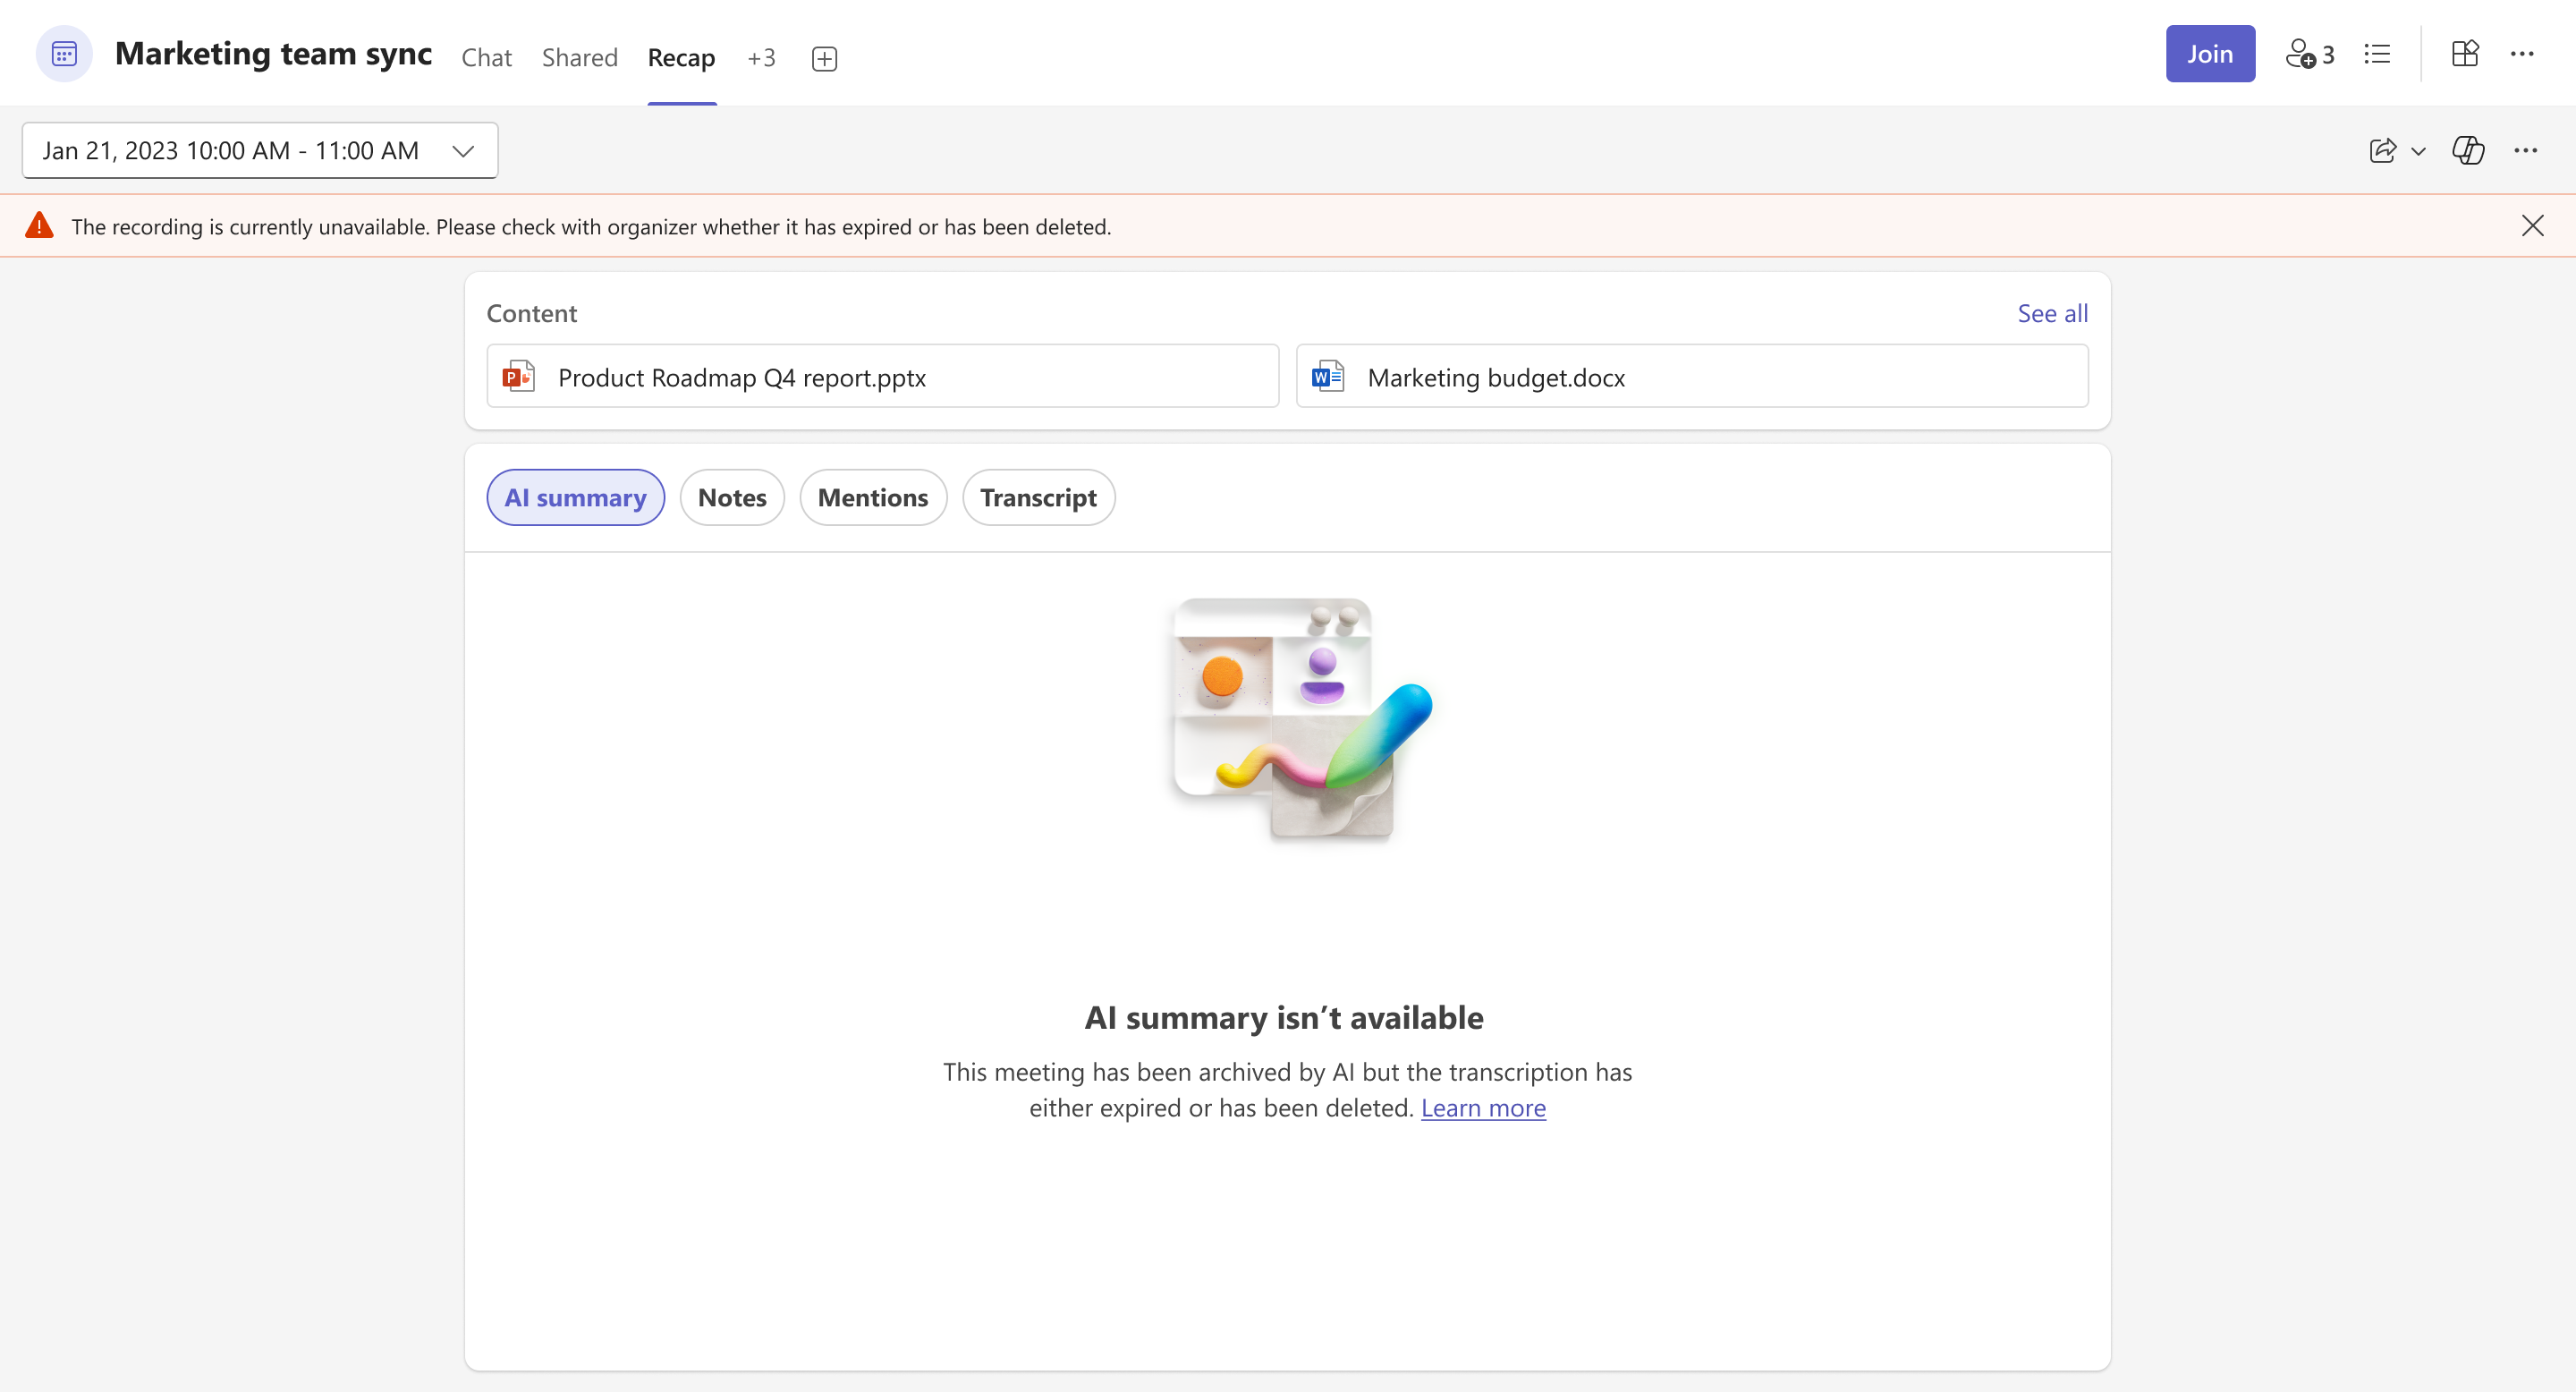Click the 'AI summary isn't available' heading

click(1284, 1018)
